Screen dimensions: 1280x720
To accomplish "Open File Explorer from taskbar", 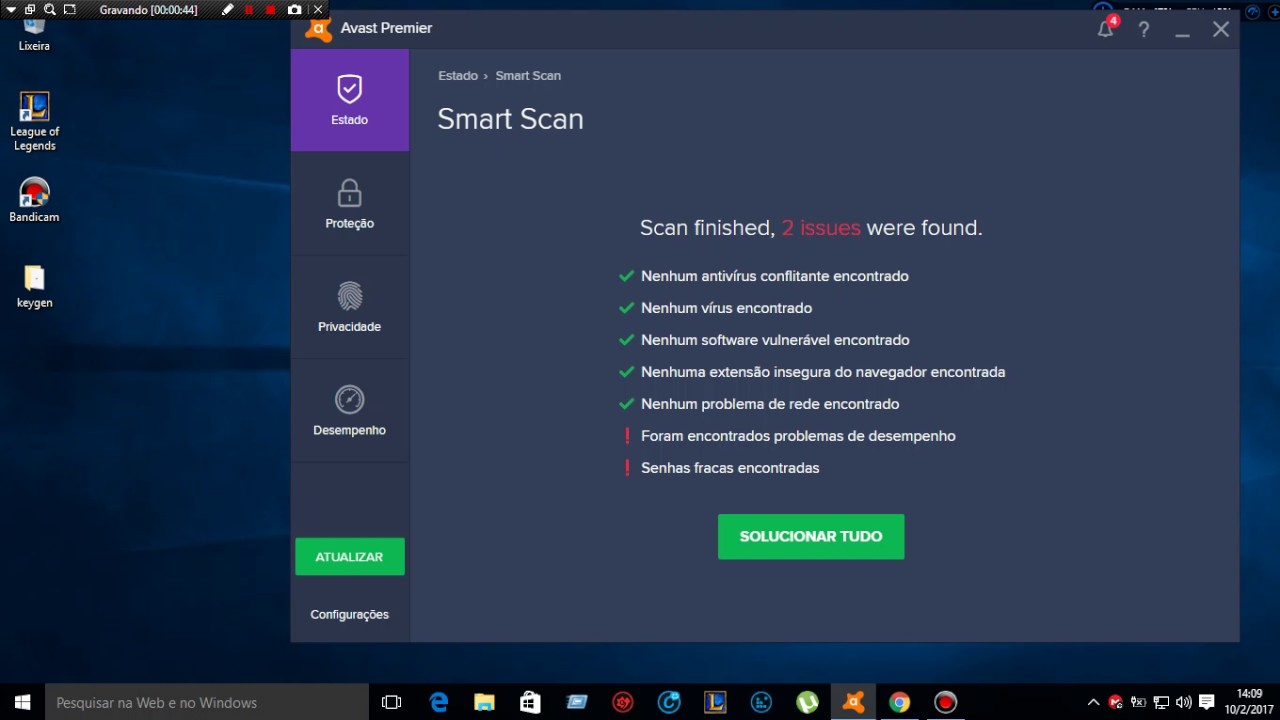I will pyautogui.click(x=484, y=702).
